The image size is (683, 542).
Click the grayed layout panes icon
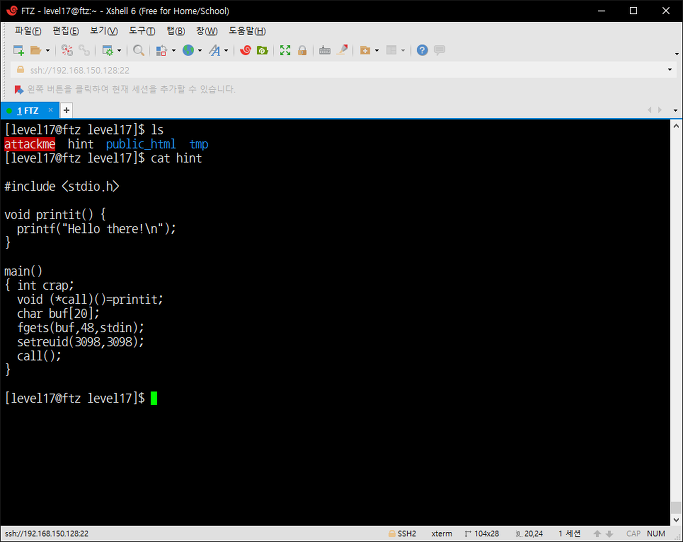click(392, 51)
